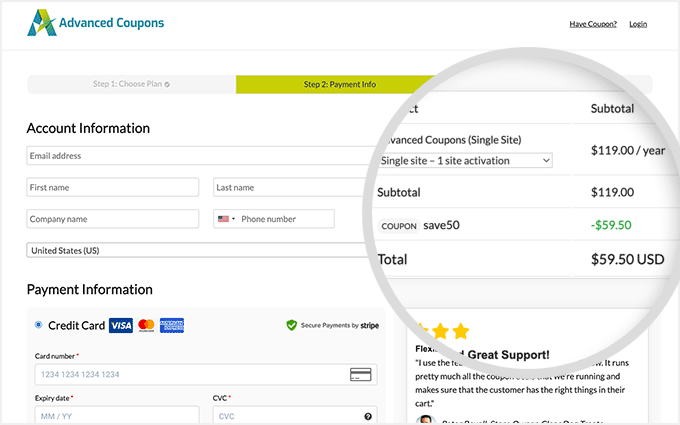Click the American Express card icon

[172, 326]
